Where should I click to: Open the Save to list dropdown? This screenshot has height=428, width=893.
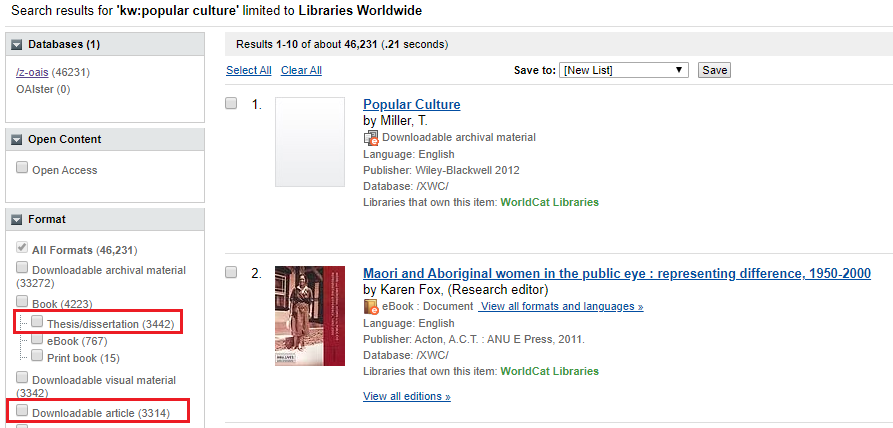pyautogui.click(x=623, y=70)
